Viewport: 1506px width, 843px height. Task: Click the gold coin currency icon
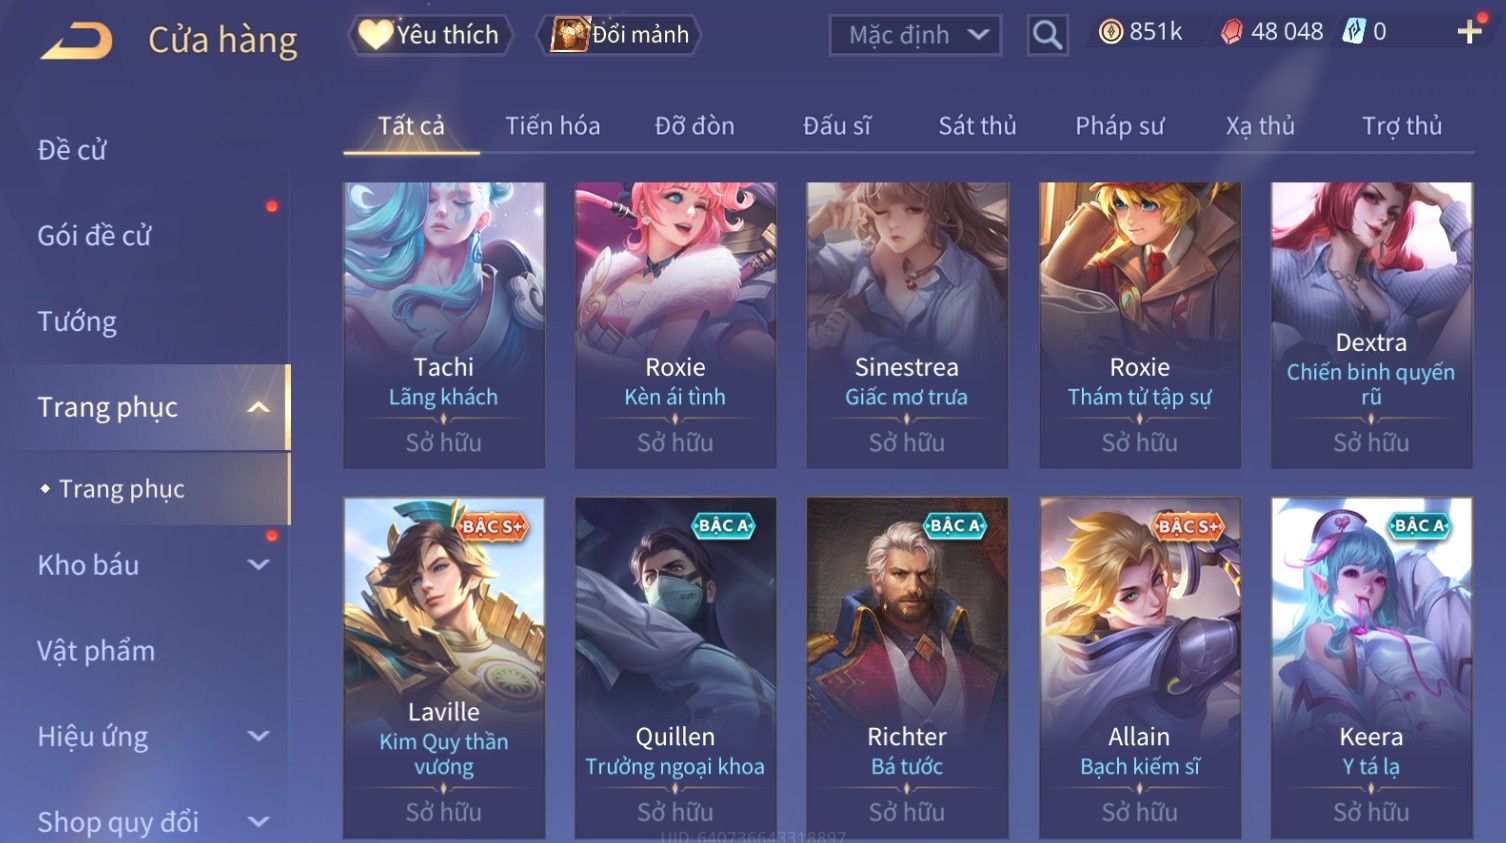point(1111,32)
